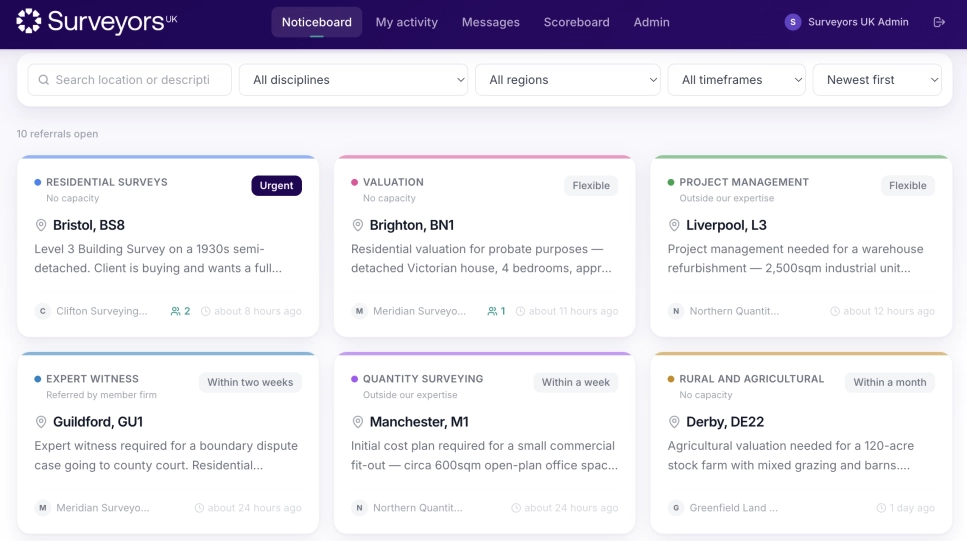Open the My activity tab
967x541 pixels.
406,22
